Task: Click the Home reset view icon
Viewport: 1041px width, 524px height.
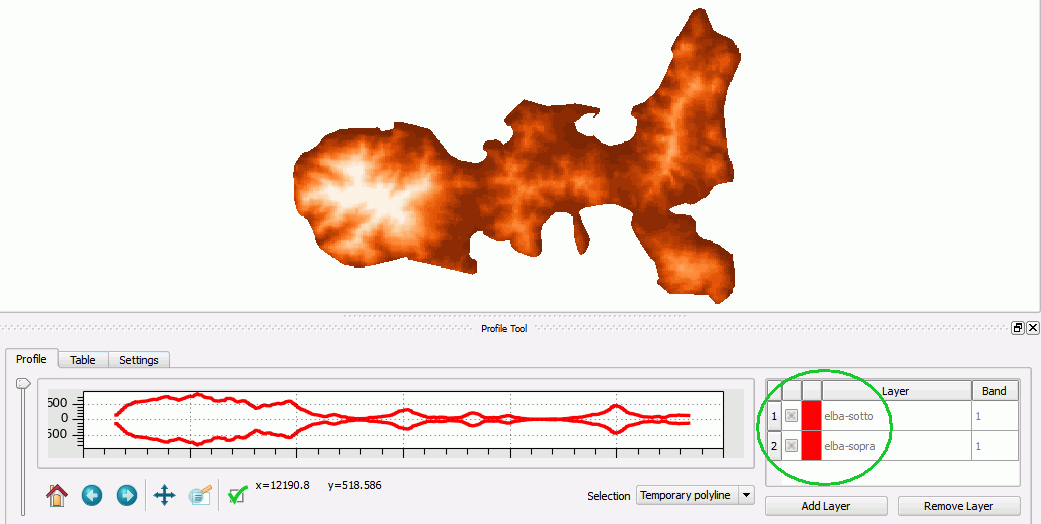Action: (x=57, y=495)
